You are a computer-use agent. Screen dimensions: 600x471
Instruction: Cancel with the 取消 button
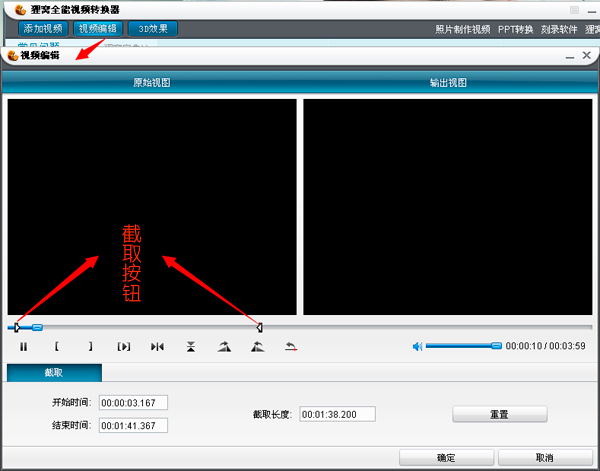[545, 458]
